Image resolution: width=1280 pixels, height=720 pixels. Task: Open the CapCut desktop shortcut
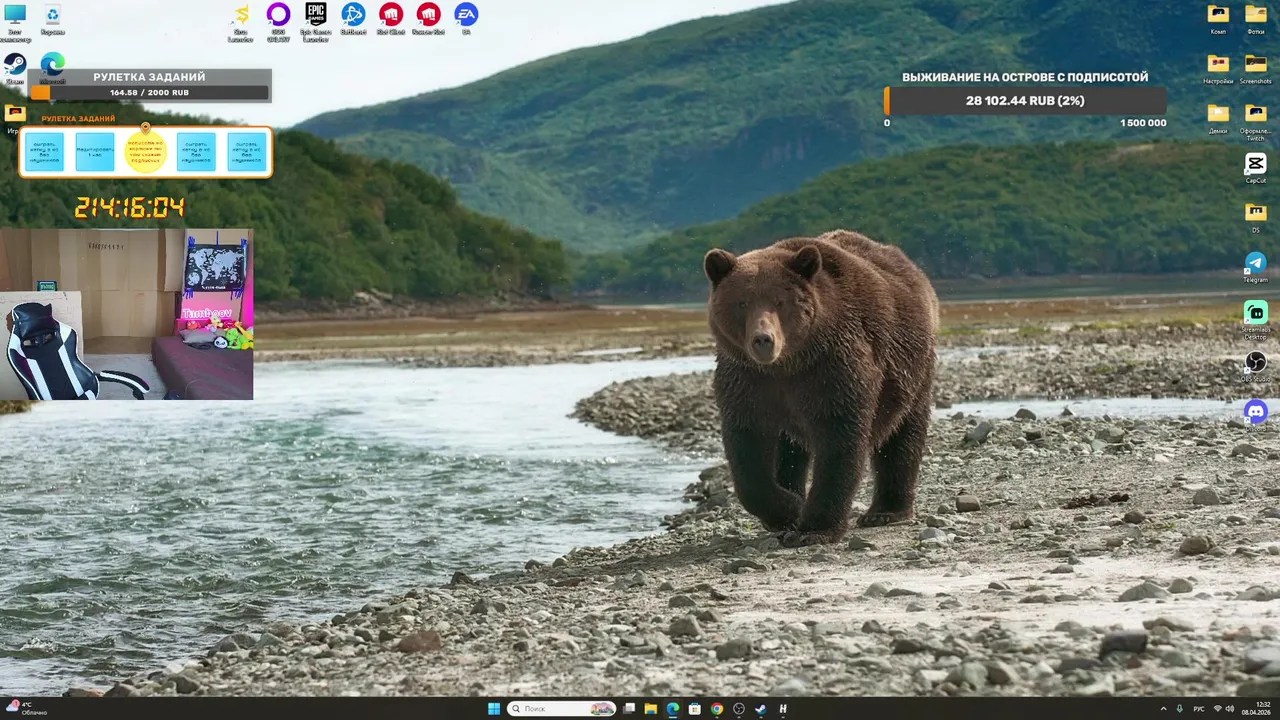pyautogui.click(x=1256, y=168)
